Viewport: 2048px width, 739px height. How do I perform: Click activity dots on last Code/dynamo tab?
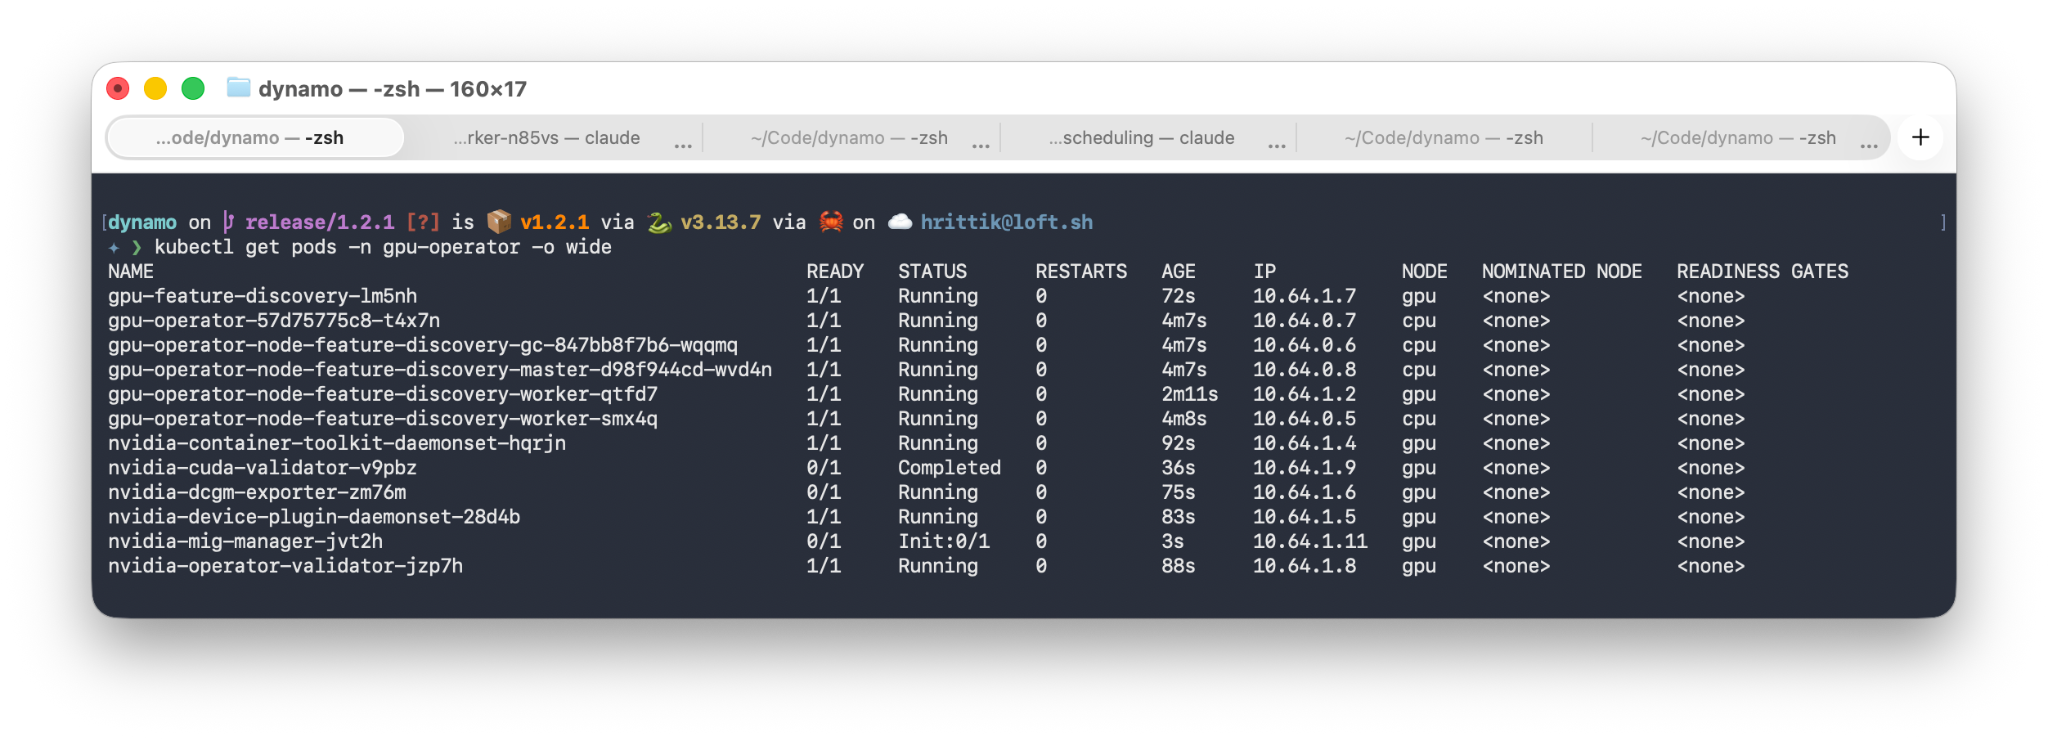pyautogui.click(x=1869, y=146)
